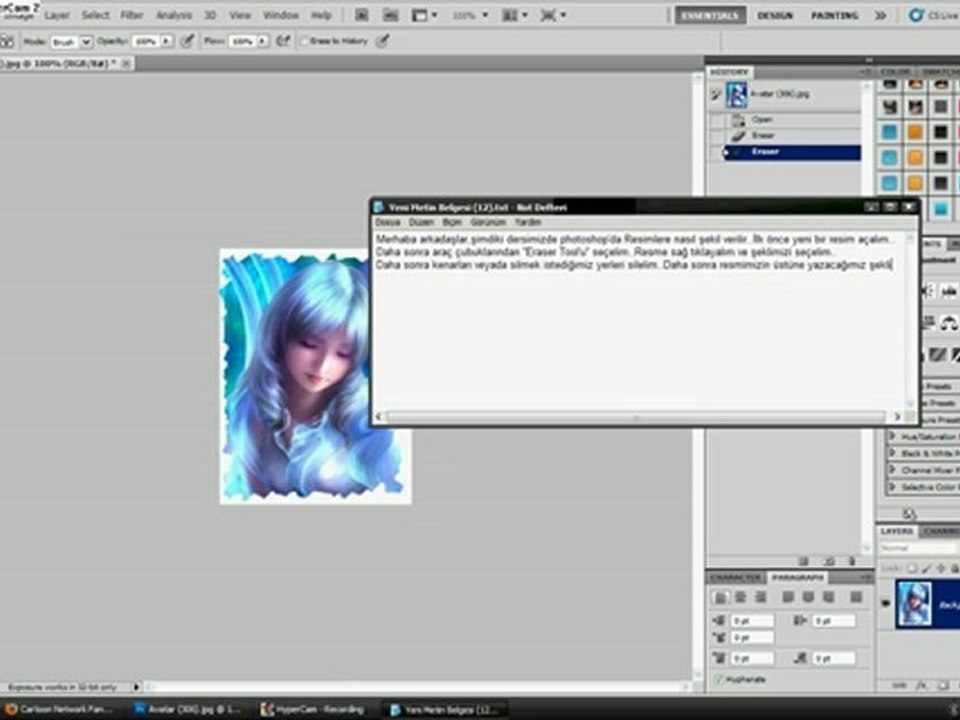Click Notepad horizontal scrollbar left arrow
The image size is (960, 720).
coord(378,417)
